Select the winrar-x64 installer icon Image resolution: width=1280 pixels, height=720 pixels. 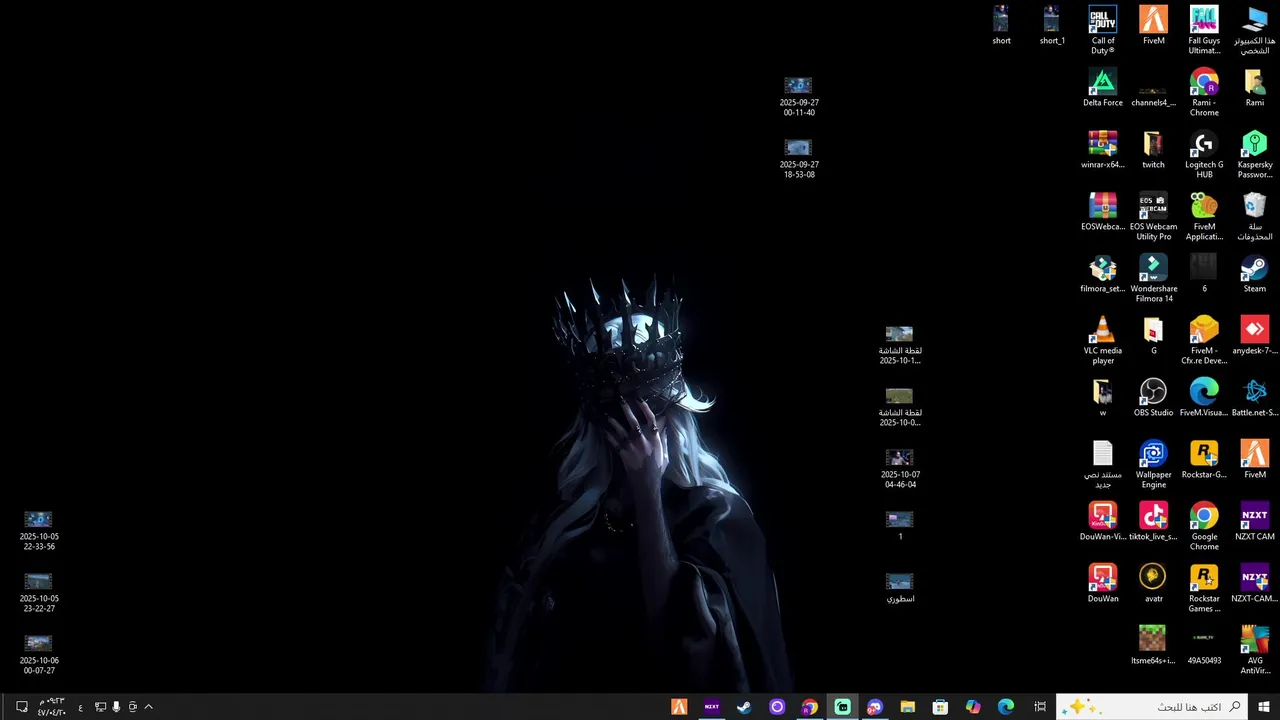click(1103, 150)
